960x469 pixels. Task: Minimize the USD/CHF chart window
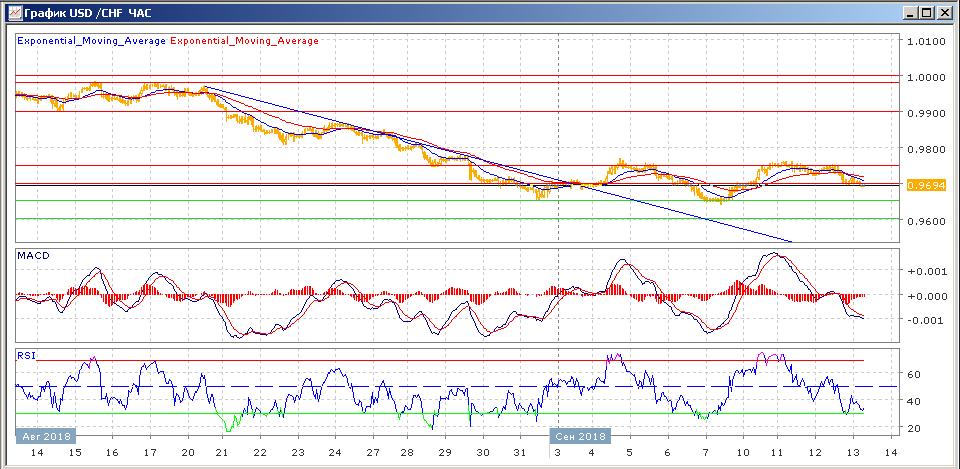coord(909,12)
